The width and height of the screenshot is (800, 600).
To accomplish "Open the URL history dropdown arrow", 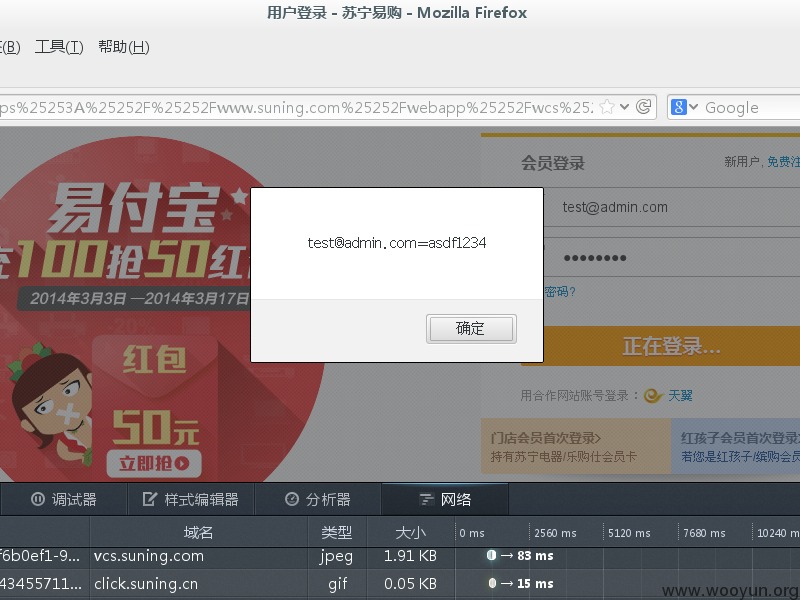I will [624, 107].
